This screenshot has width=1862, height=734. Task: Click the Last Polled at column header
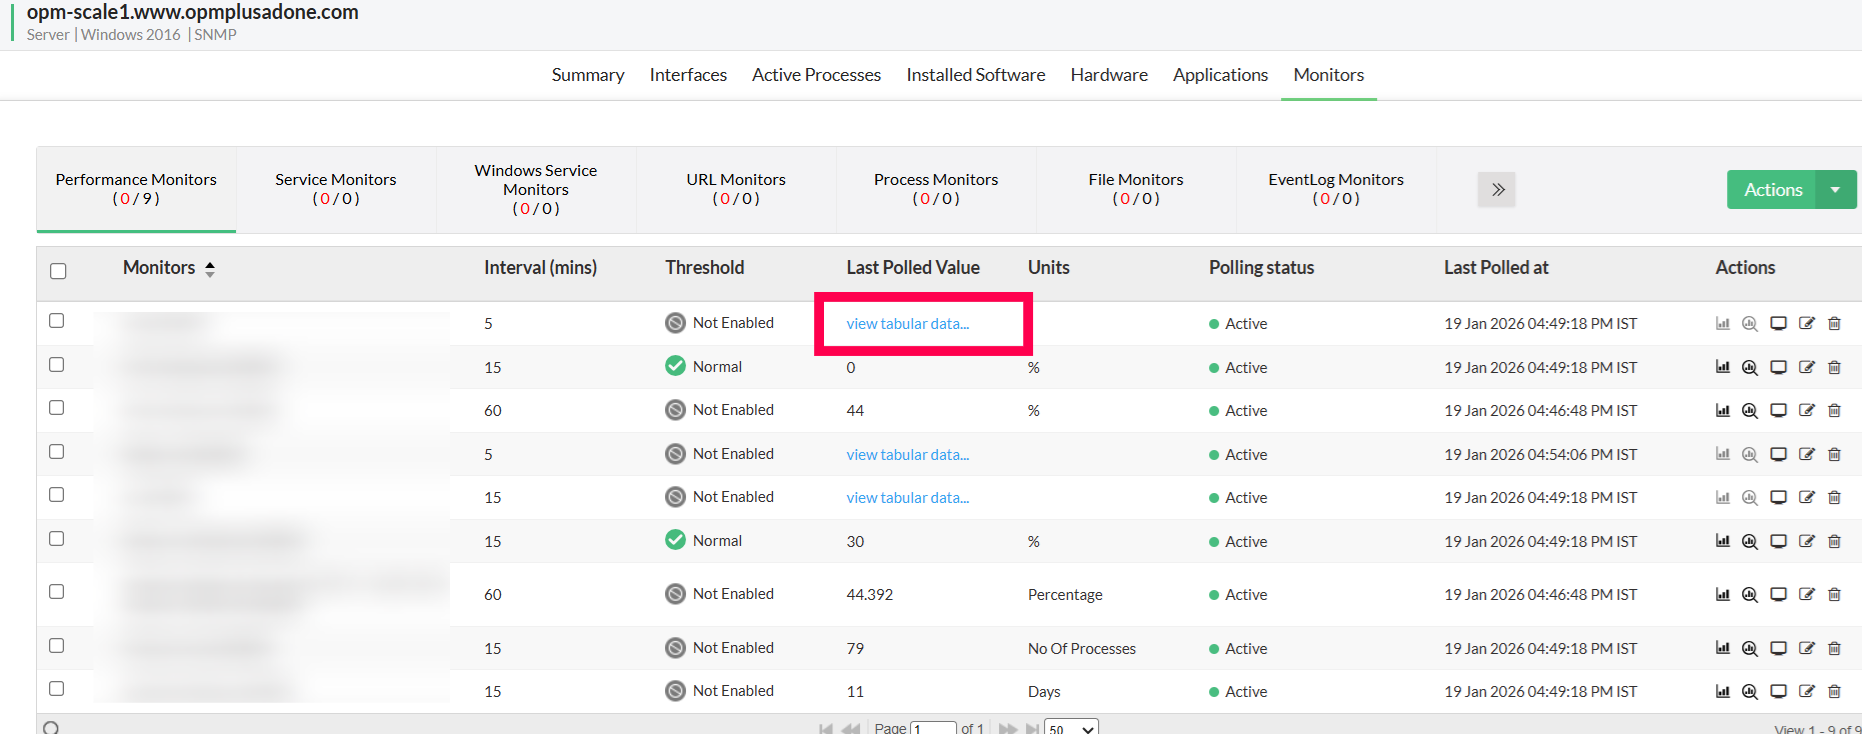(x=1496, y=268)
